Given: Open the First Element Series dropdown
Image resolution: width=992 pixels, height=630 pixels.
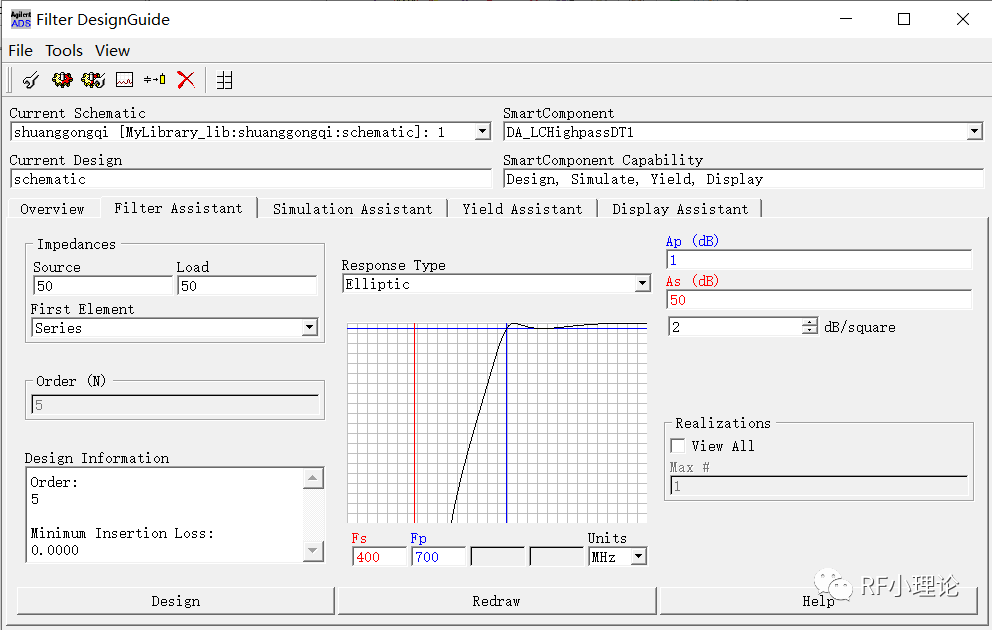Looking at the screenshot, I should click(309, 328).
